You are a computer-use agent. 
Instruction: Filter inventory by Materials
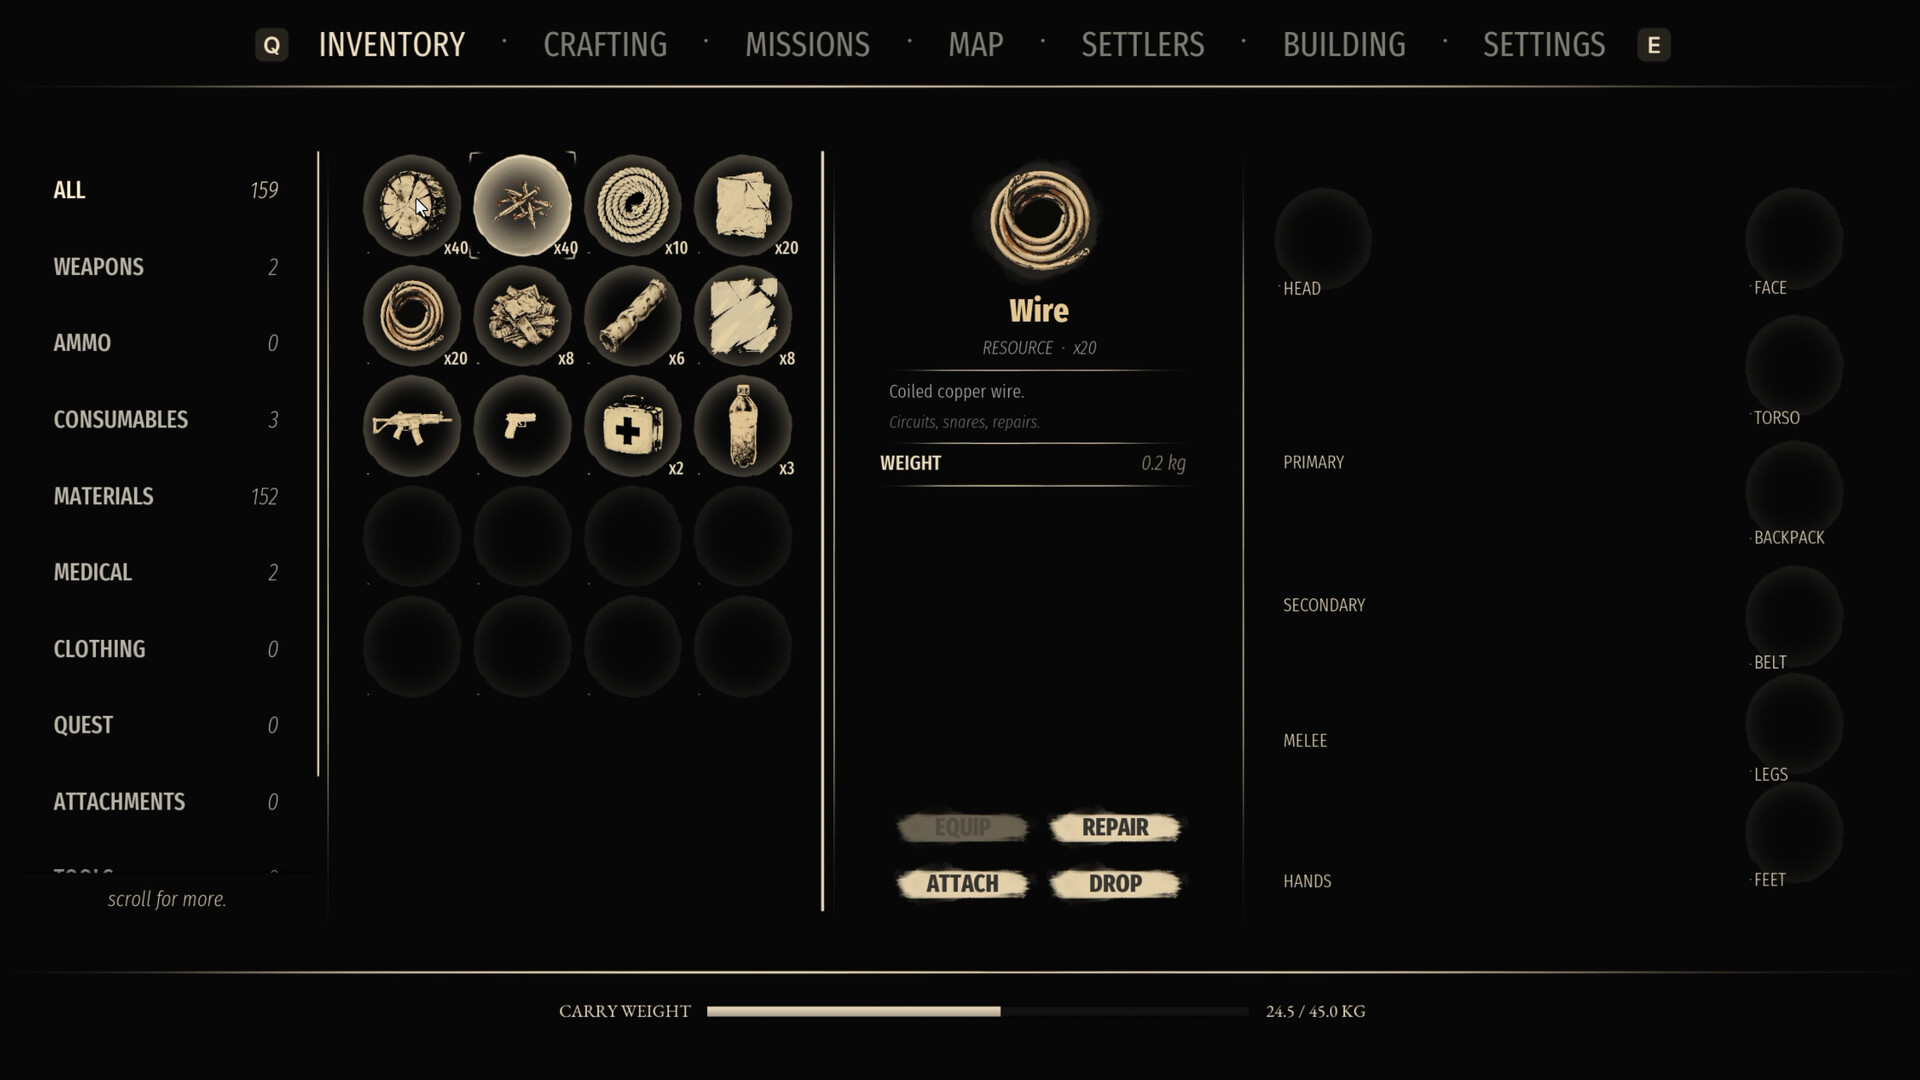(166, 496)
